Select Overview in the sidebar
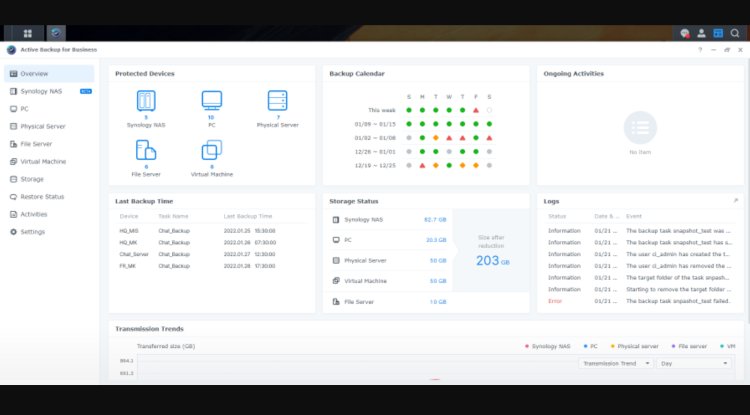750x415 pixels. click(49, 74)
